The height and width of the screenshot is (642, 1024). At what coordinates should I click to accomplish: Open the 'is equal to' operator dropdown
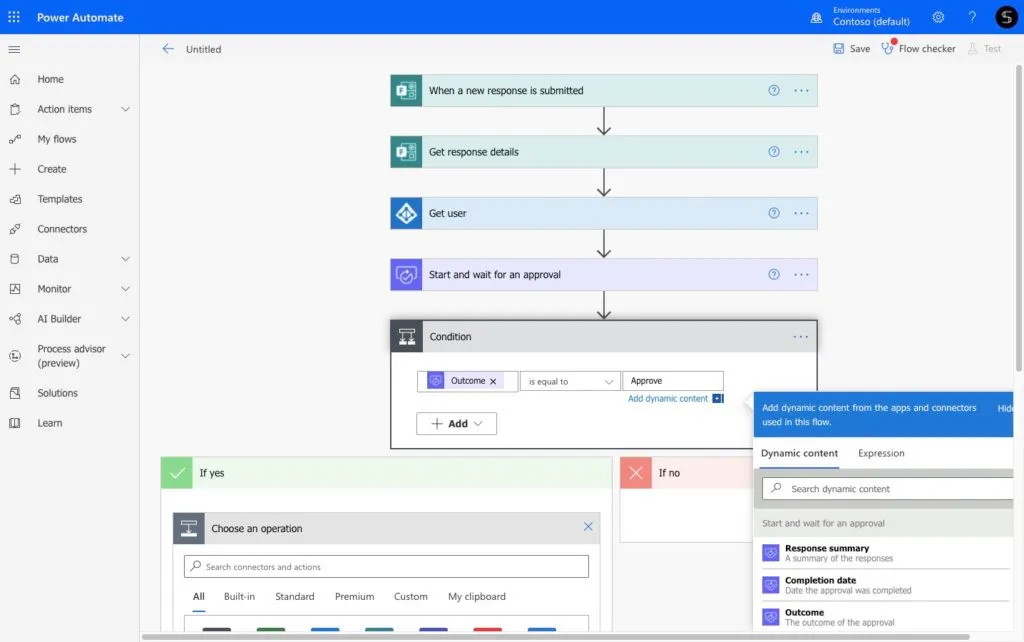pyautogui.click(x=570, y=381)
